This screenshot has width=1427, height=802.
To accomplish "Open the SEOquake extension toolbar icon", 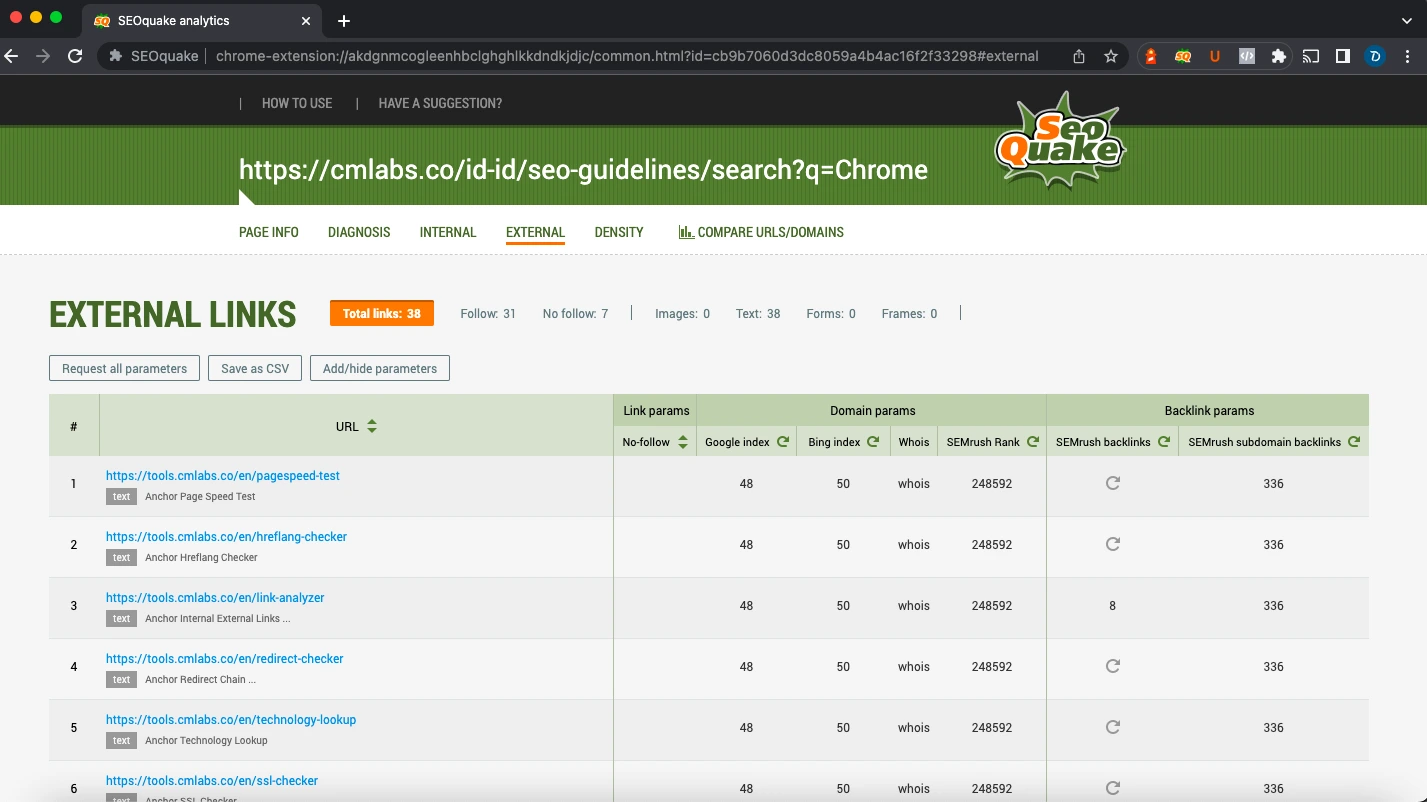I will (1182, 57).
